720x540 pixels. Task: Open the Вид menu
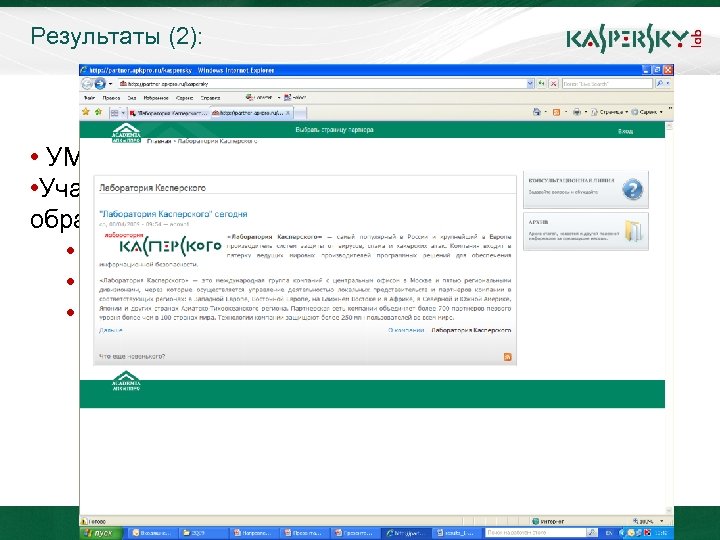[132, 98]
